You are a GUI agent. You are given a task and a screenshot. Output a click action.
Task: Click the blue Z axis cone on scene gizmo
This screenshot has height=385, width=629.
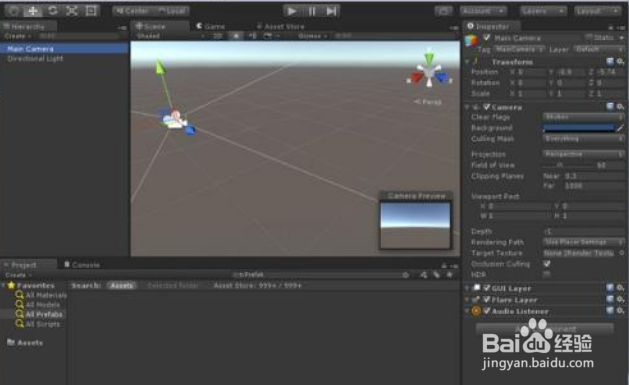point(442,77)
